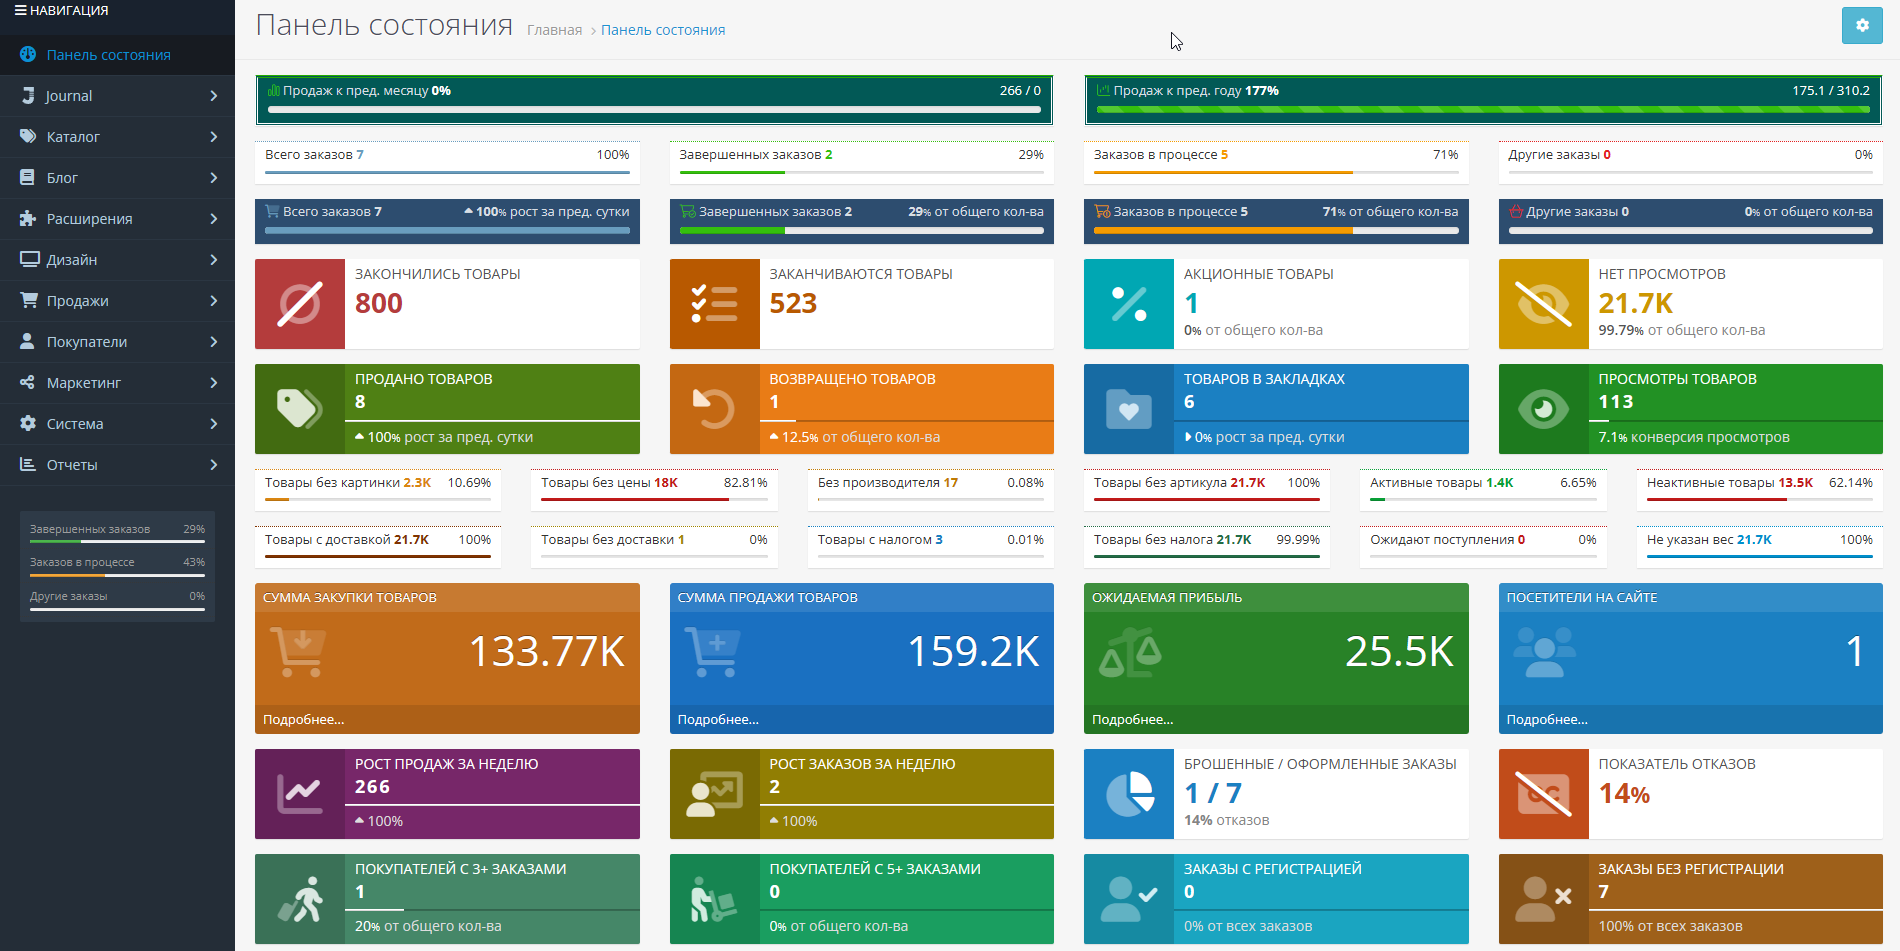Viewport: 1900px width, 951px height.
Task: Click the cart icon on Сумма закупки товаров
Action: point(297,650)
